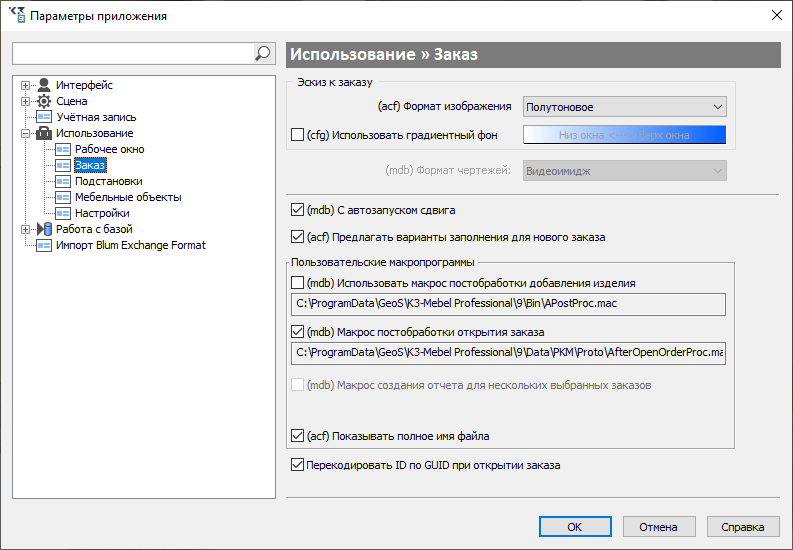Open Рабочее окно settings page
This screenshot has height=550, width=793.
[x=109, y=149]
